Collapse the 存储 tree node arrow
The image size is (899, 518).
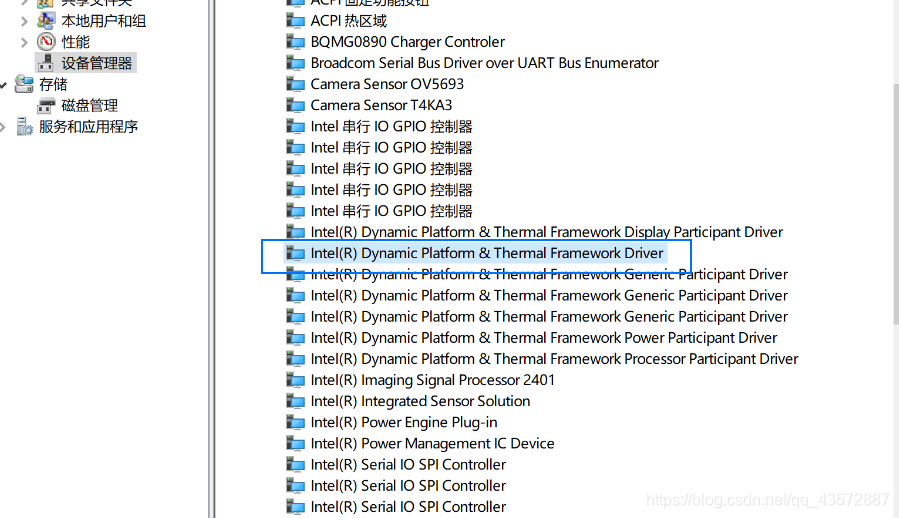click(x=3, y=85)
